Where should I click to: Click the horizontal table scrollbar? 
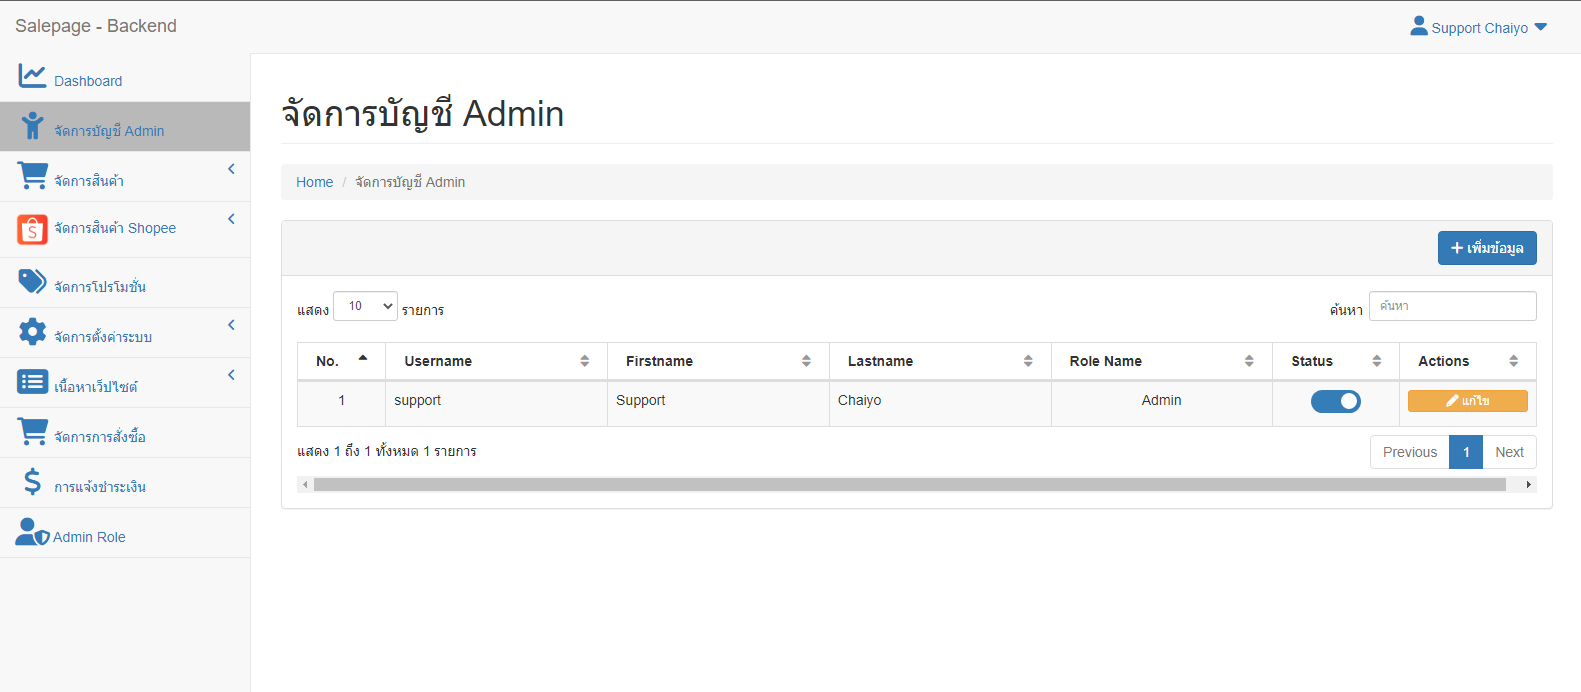point(909,485)
